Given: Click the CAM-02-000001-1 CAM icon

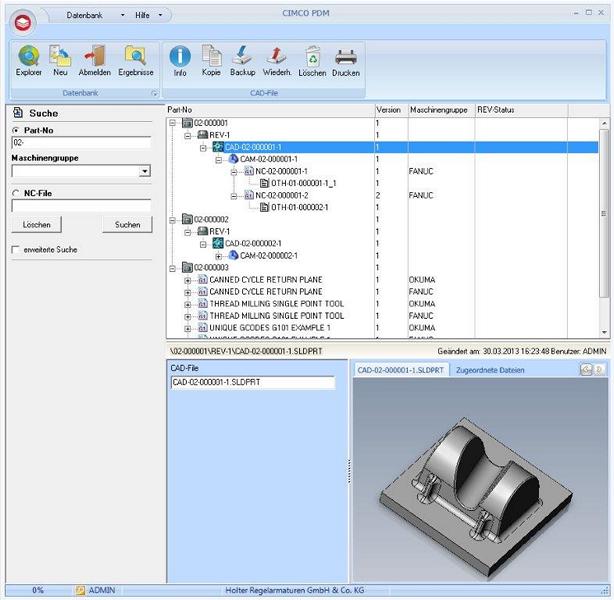Looking at the screenshot, I should pyautogui.click(x=233, y=159).
